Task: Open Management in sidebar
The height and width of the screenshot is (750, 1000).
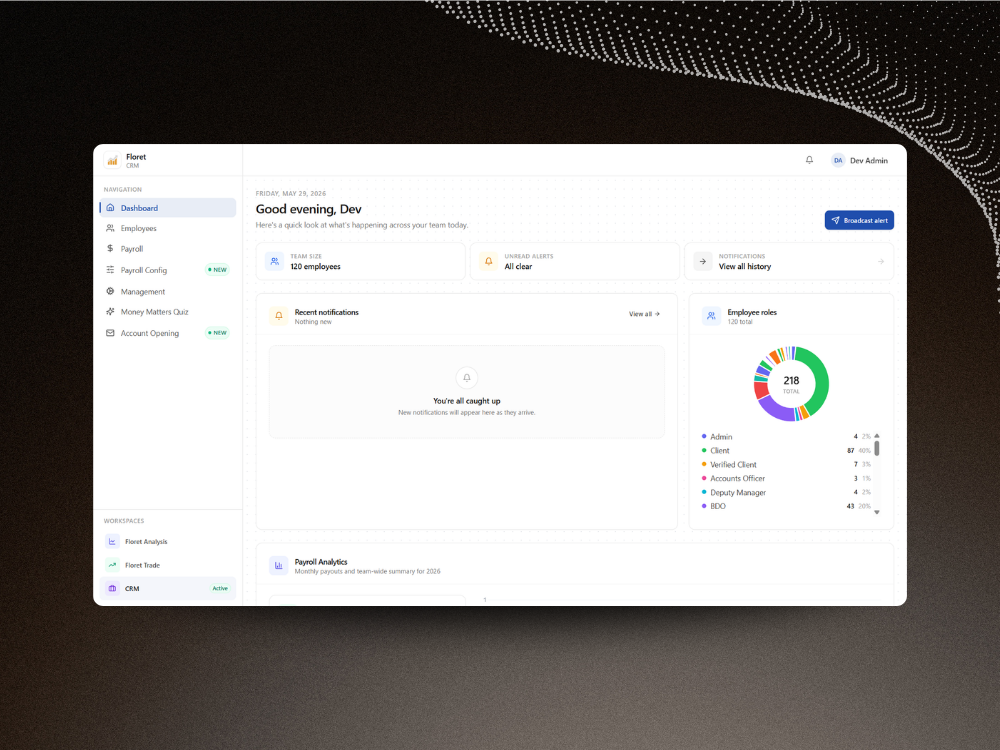Action: [168, 291]
